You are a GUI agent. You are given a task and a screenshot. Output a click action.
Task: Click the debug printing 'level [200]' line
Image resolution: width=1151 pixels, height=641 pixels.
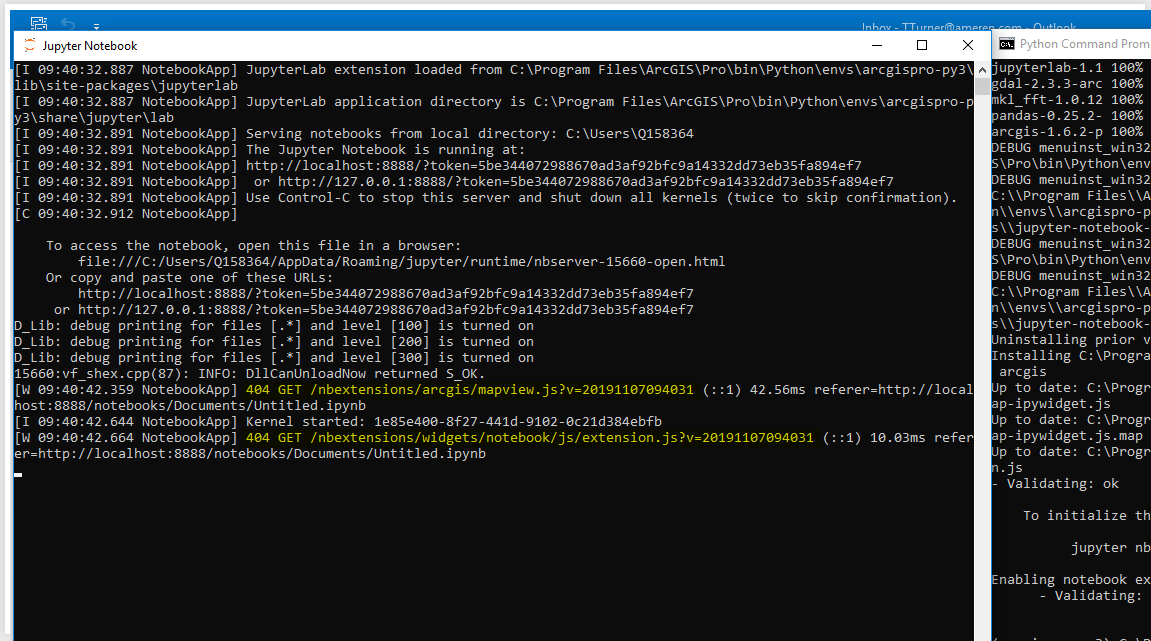[274, 342]
